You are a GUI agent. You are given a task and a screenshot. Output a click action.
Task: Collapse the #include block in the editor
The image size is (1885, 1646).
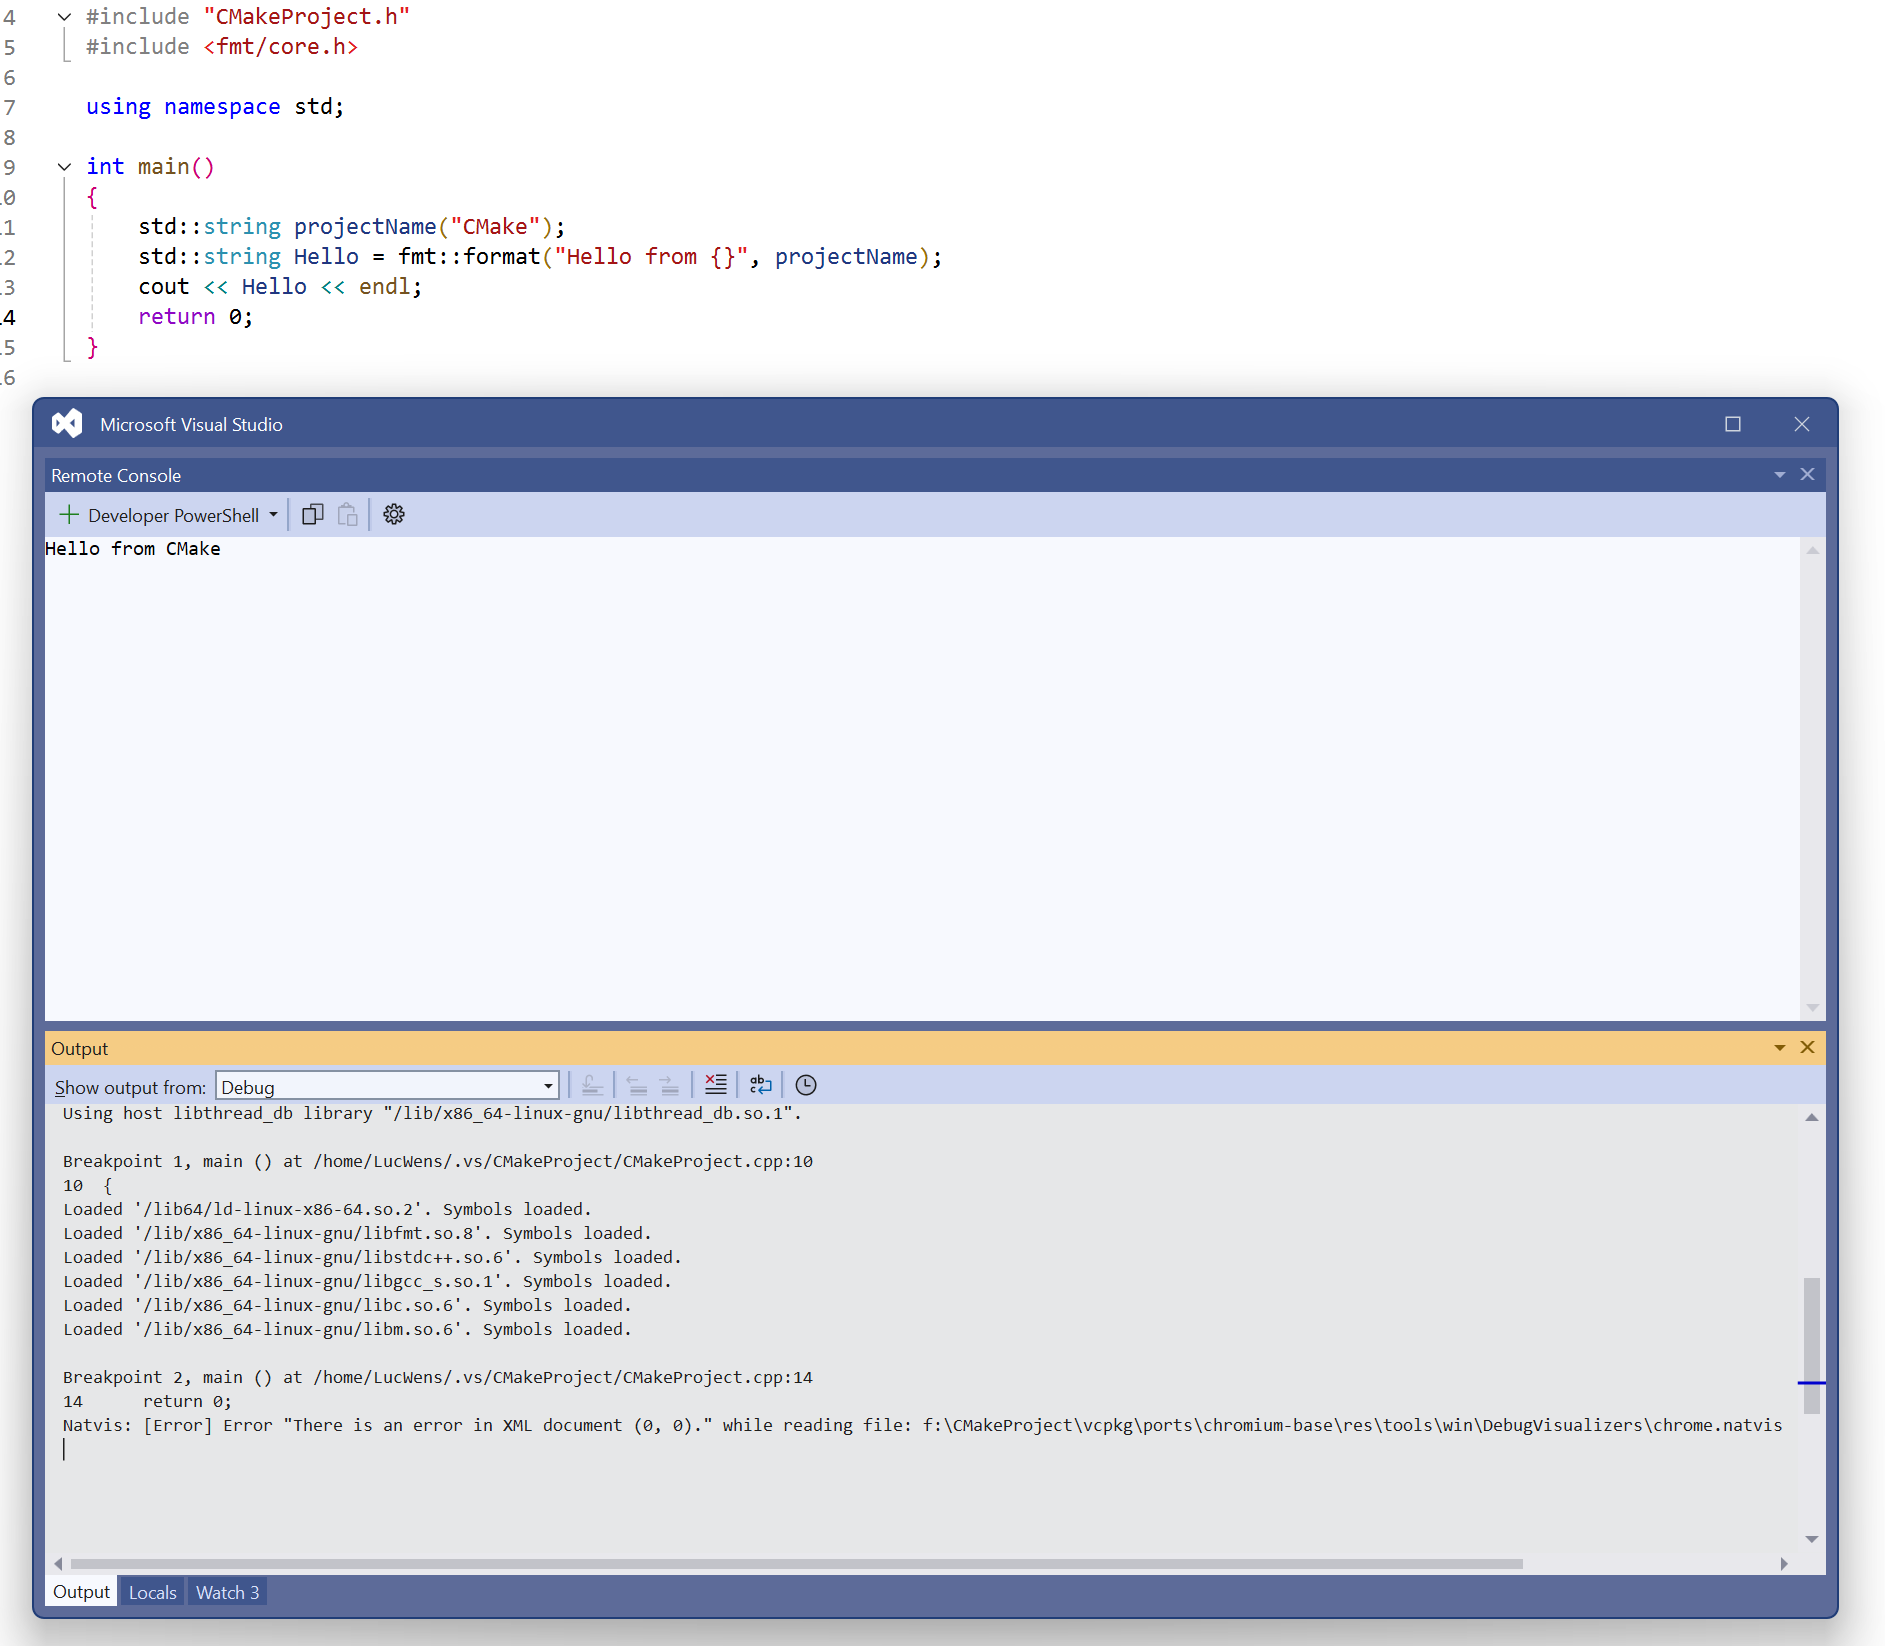click(64, 17)
